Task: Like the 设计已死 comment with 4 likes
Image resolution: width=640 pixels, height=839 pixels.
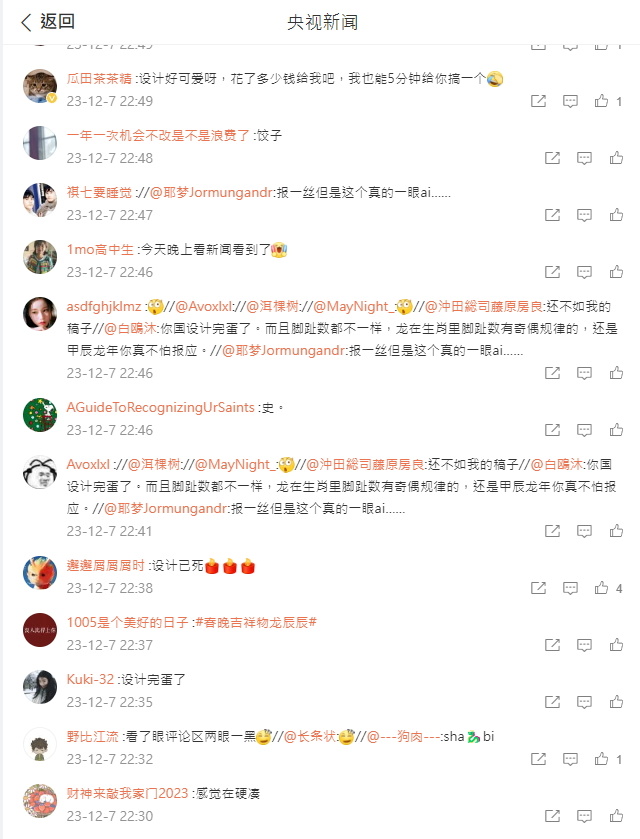Action: 601,588
